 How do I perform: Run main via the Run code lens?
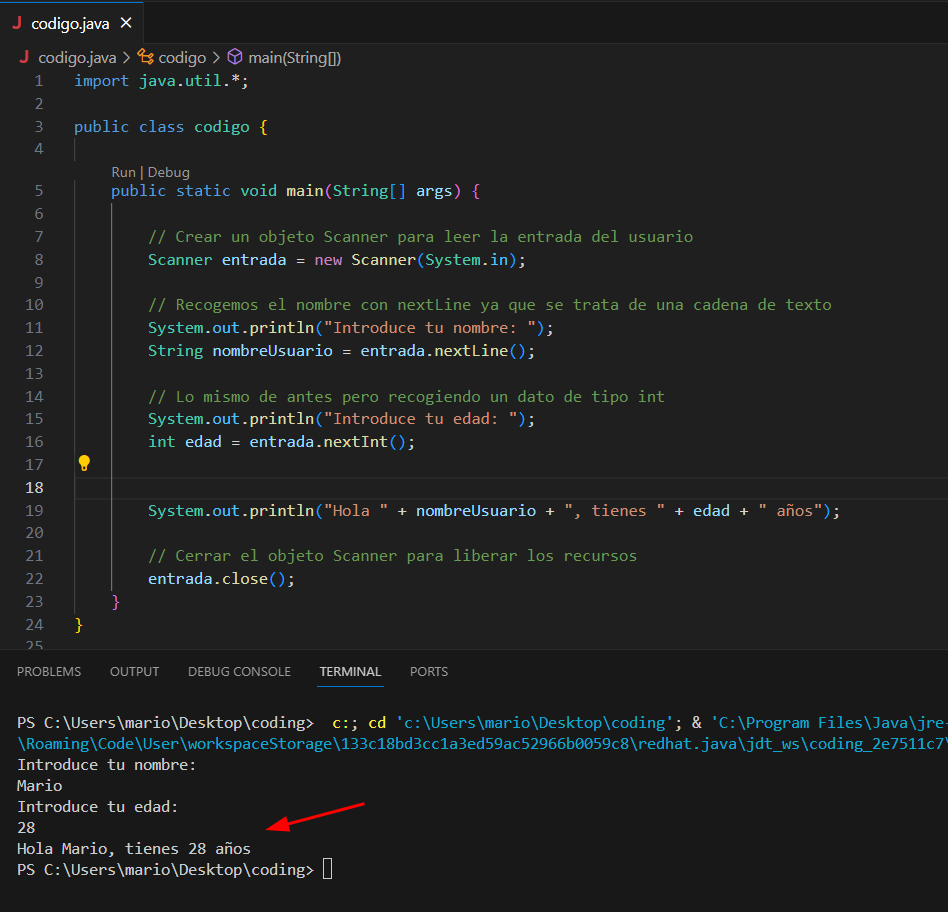[123, 172]
